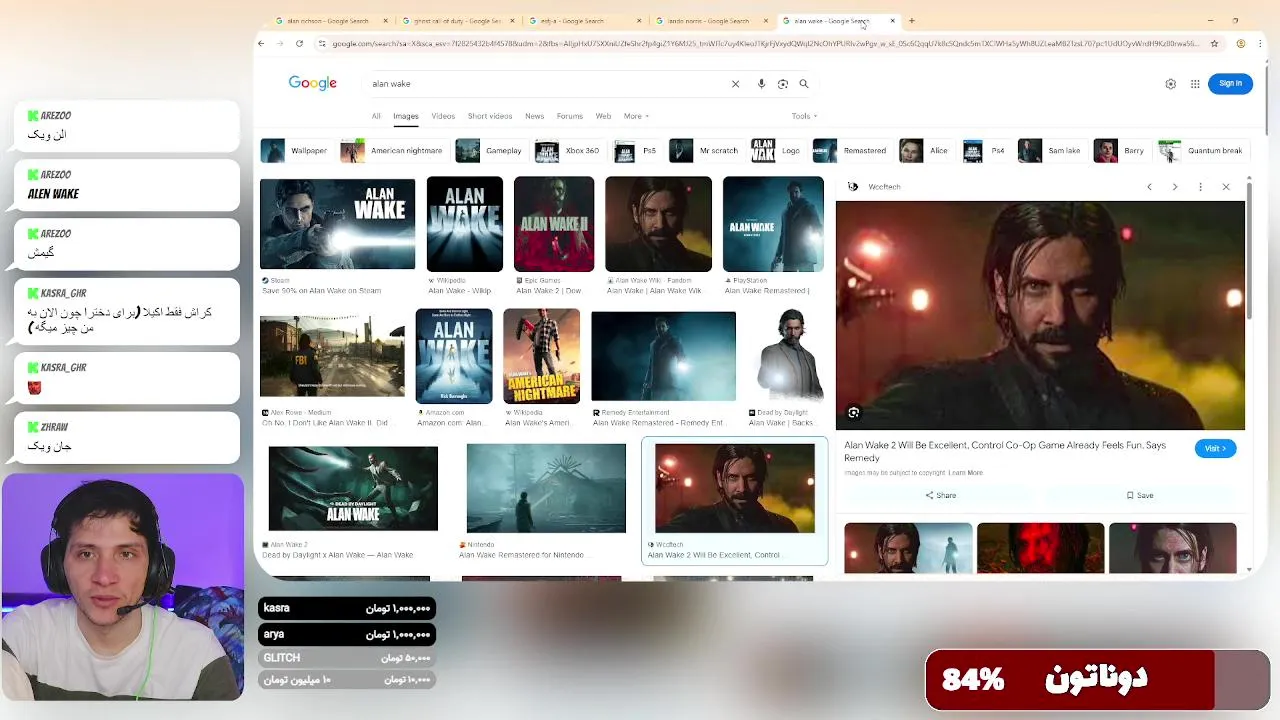The image size is (1280, 720).
Task: Apply the Sam lake filter chip
Action: 1050,151
